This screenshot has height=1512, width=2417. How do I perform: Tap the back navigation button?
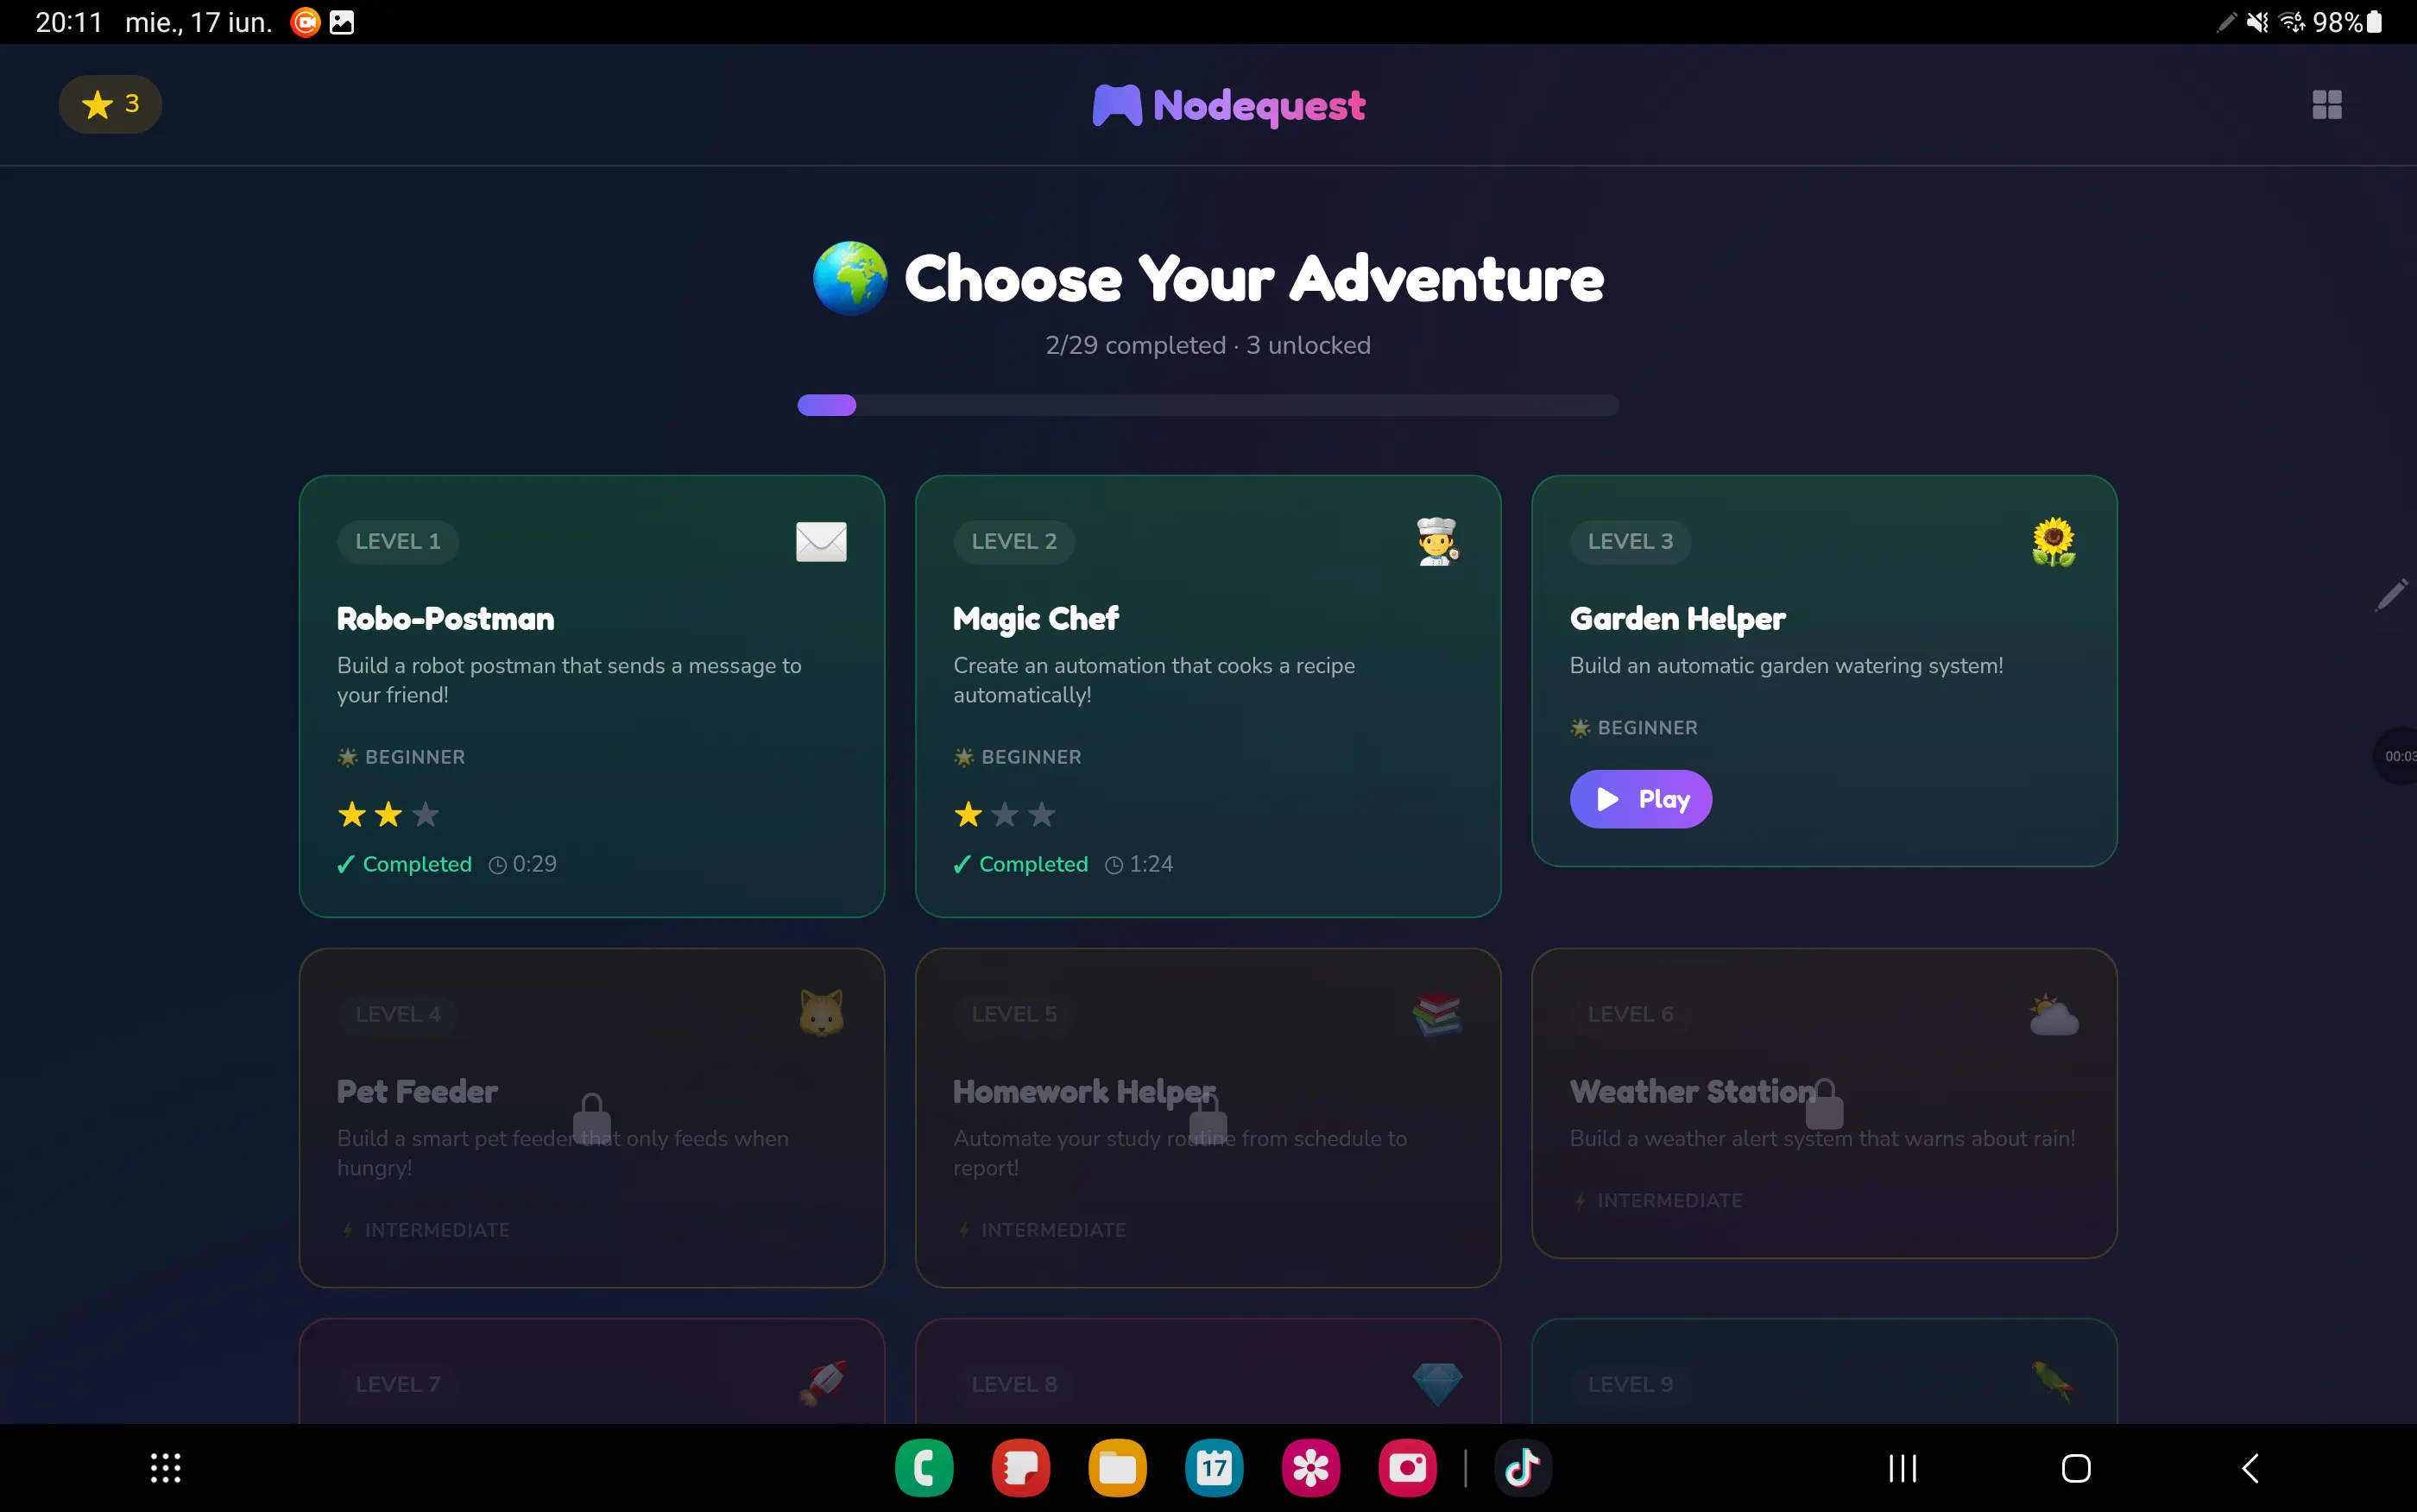click(x=2250, y=1468)
